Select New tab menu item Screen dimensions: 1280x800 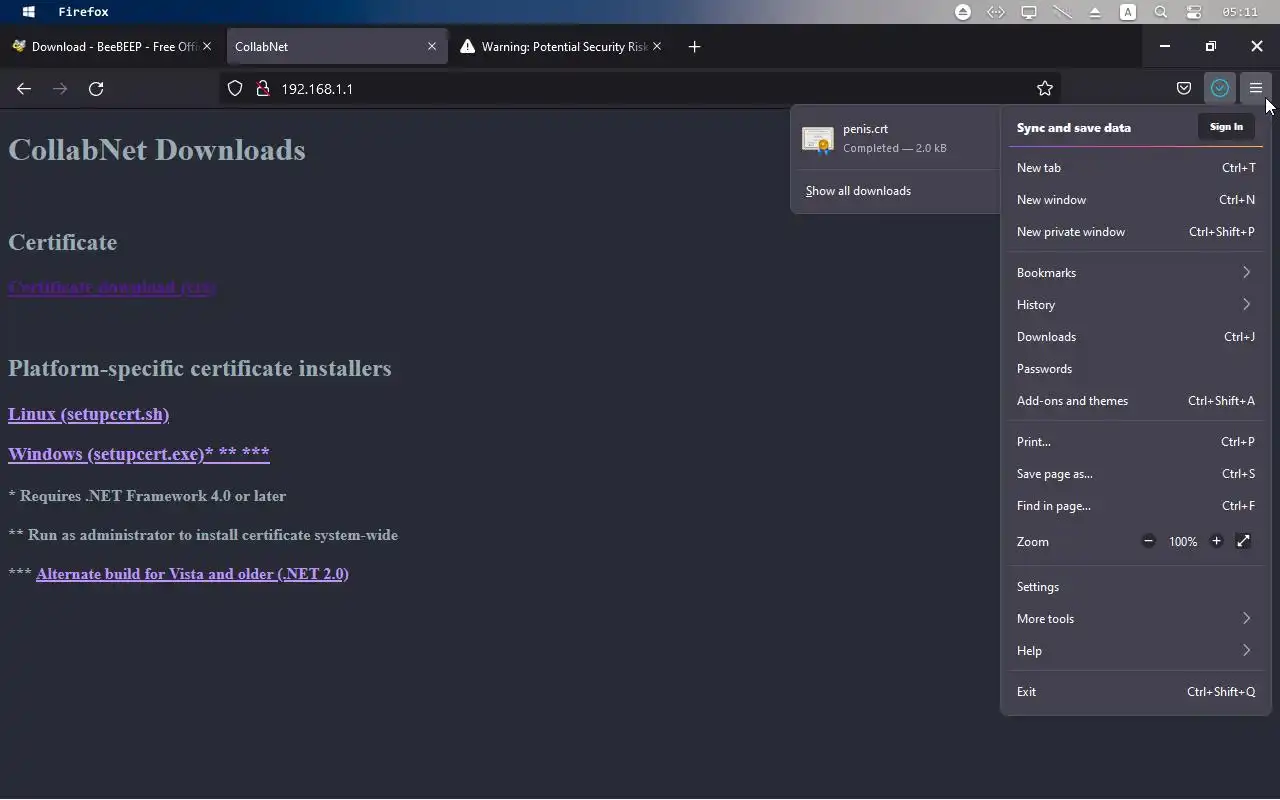[x=1136, y=168]
